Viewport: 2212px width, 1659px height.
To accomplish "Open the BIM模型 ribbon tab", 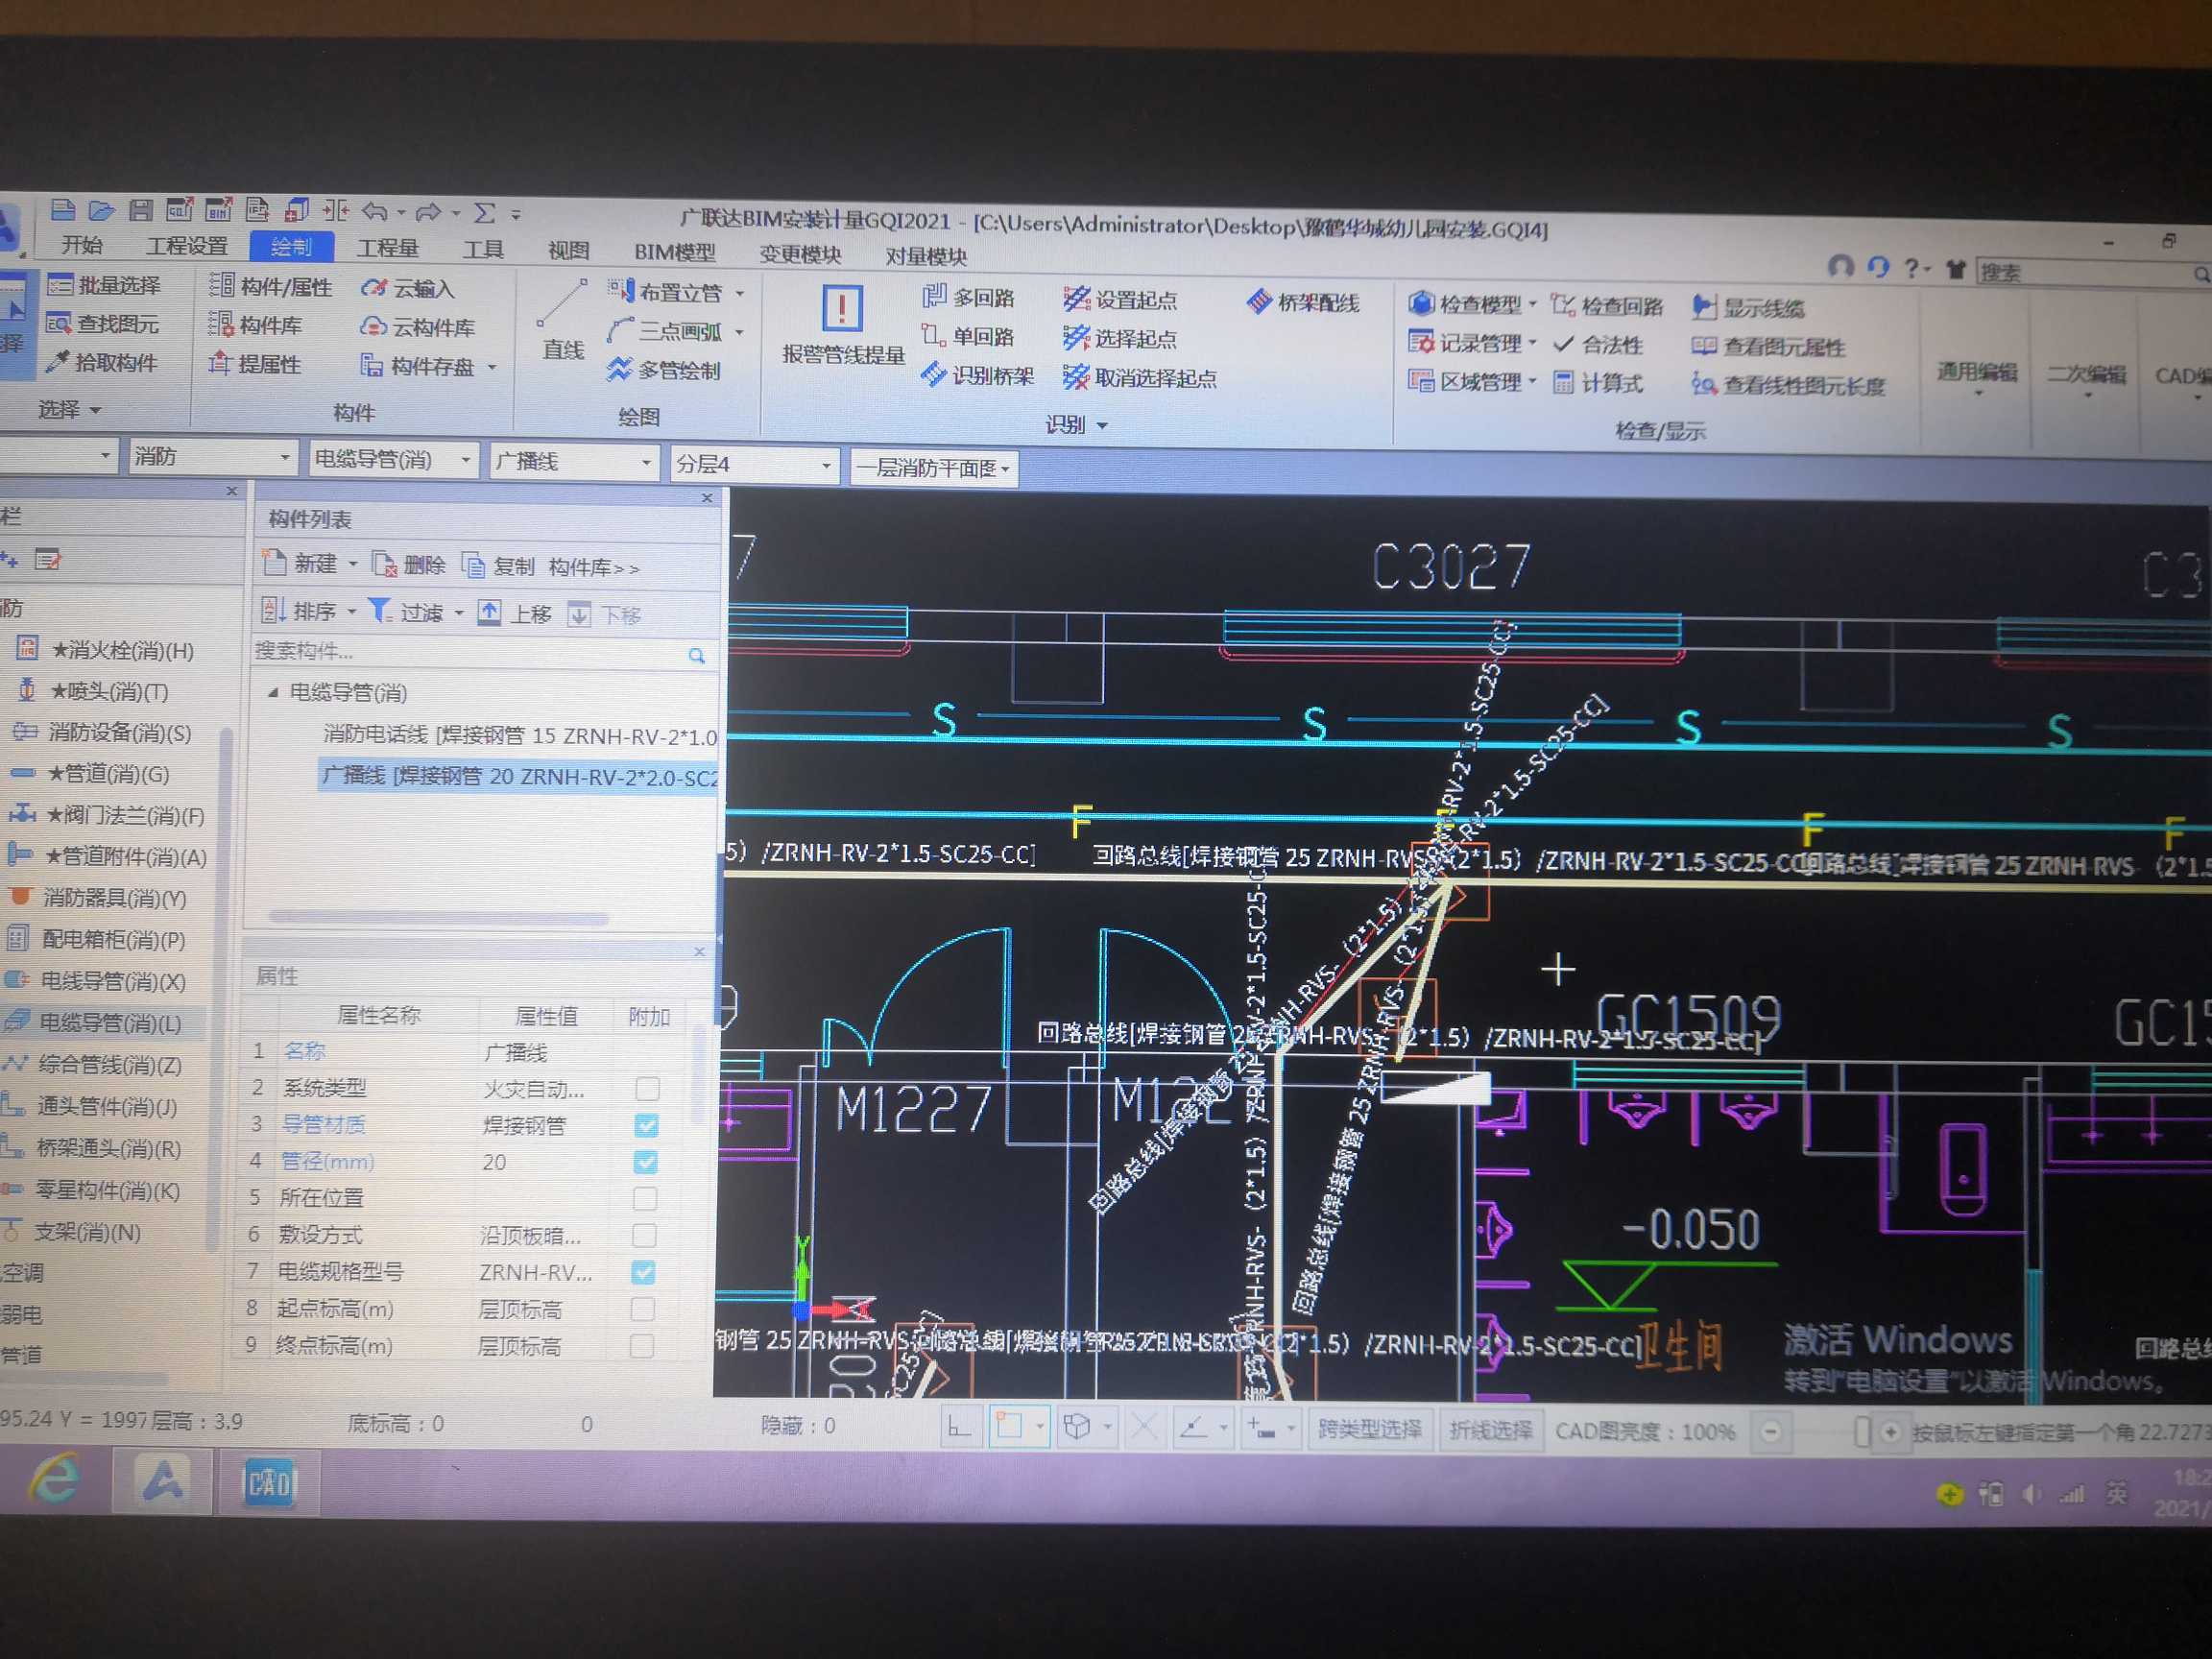I will coord(675,252).
